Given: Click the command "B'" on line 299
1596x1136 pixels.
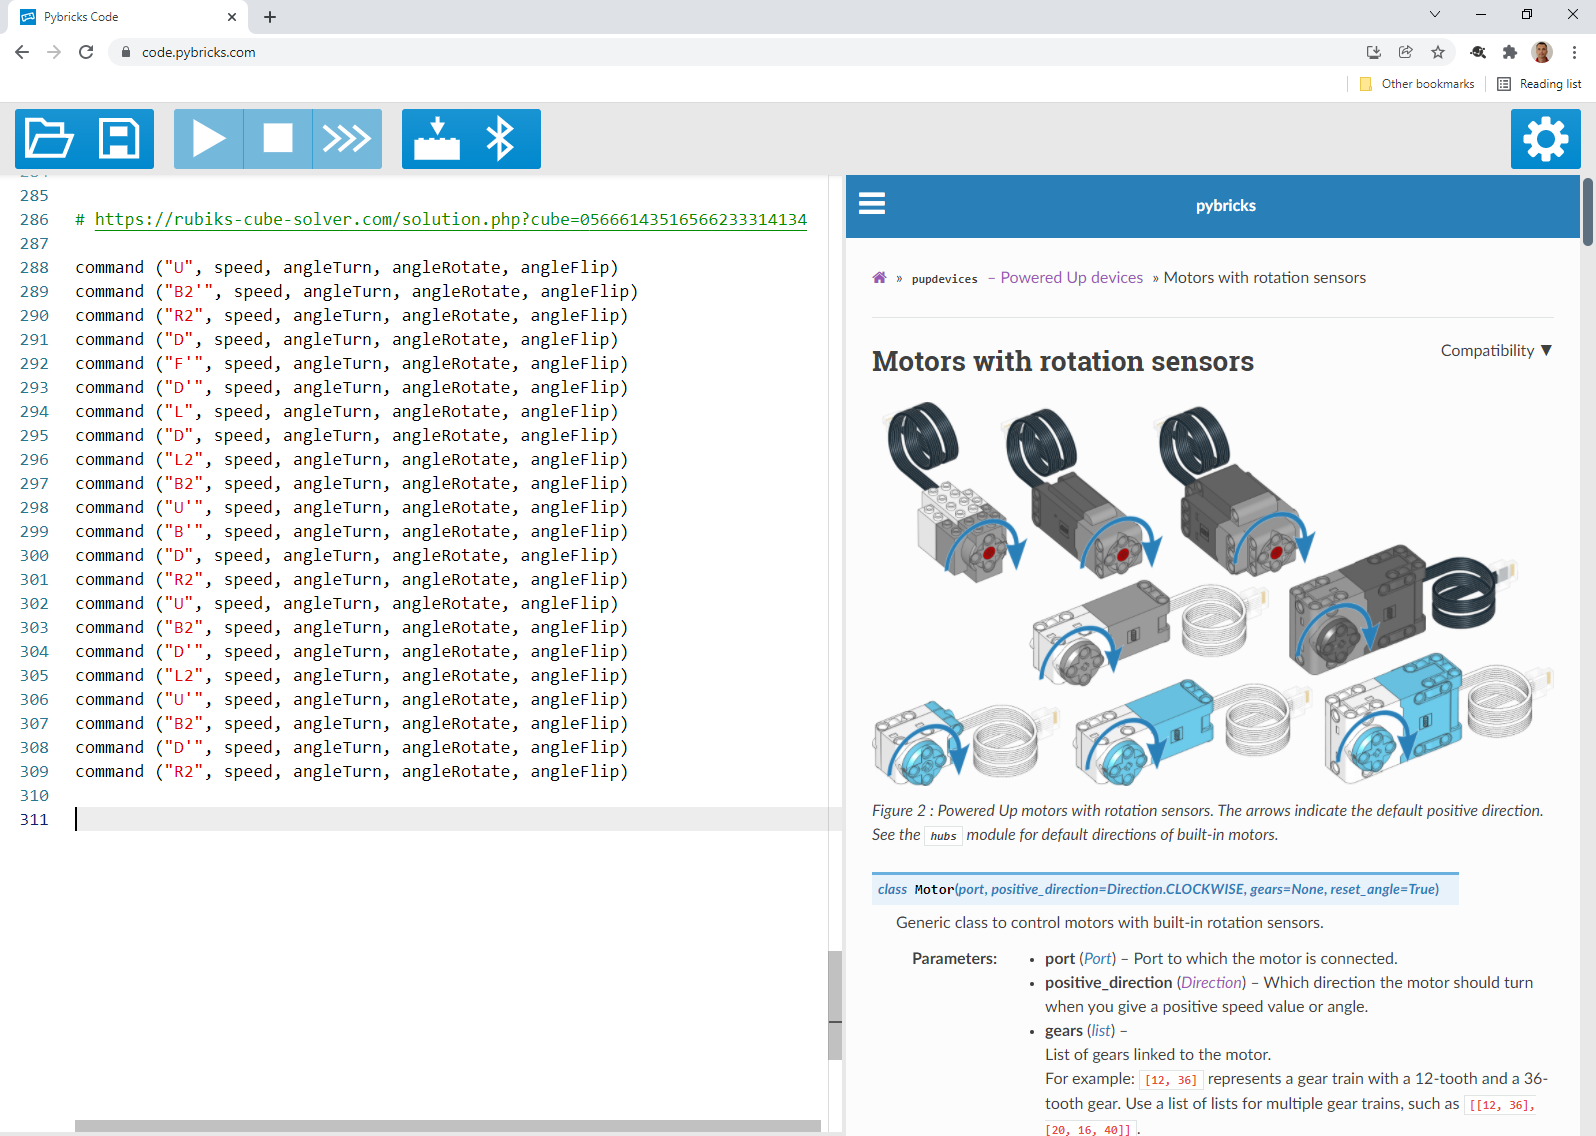Looking at the screenshot, I should coord(351,531).
